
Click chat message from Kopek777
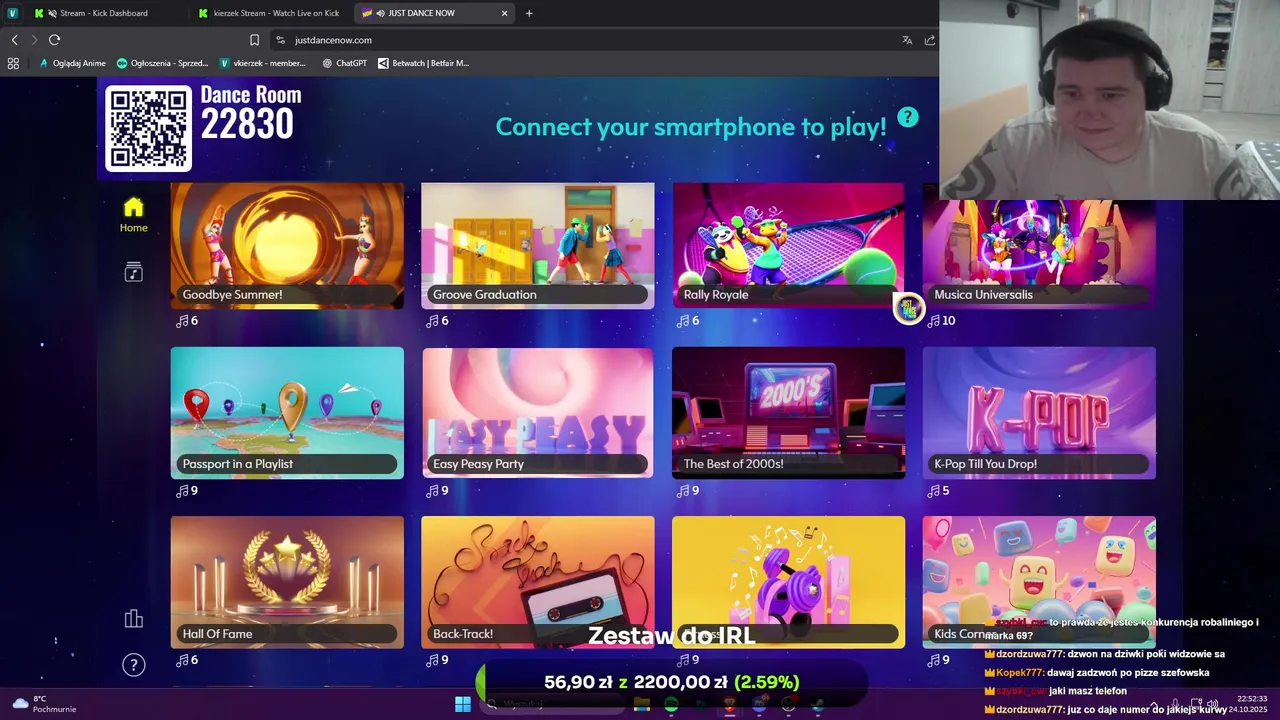point(1097,673)
